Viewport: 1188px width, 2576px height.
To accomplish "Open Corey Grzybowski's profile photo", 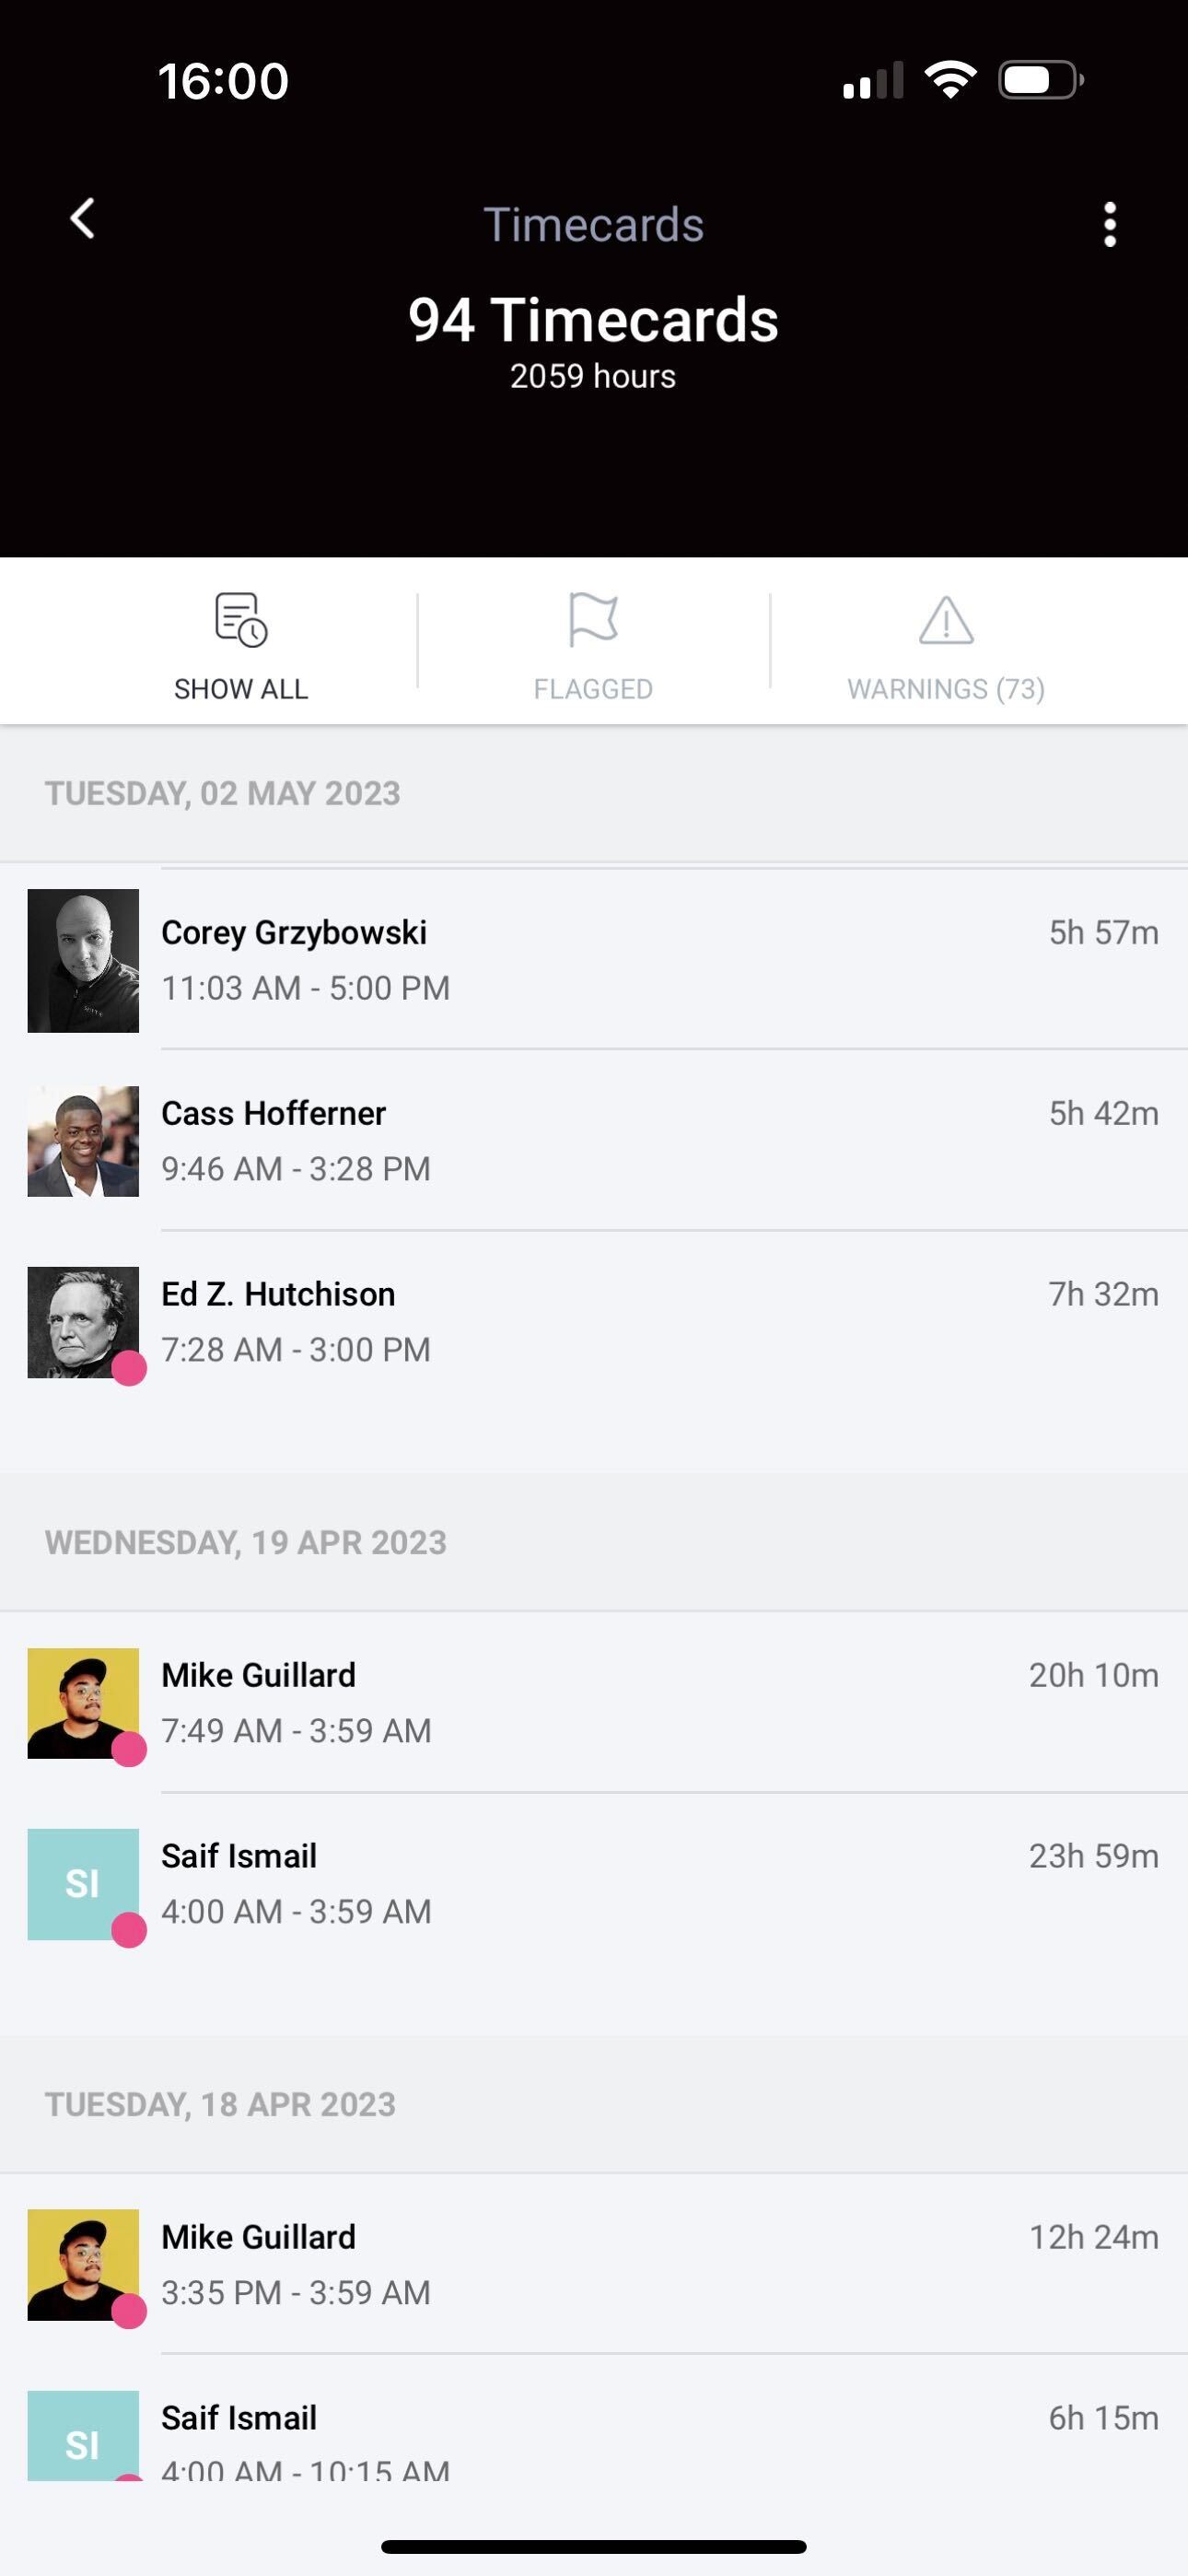I will 83,960.
